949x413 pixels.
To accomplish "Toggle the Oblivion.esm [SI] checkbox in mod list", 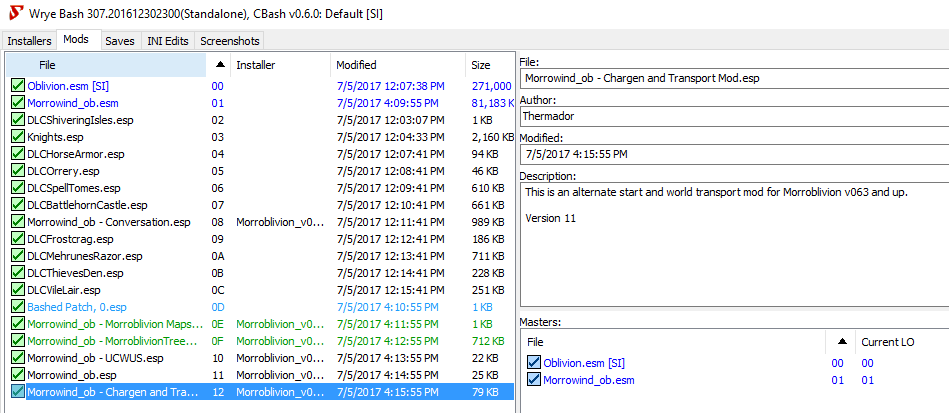I will pyautogui.click(x=18, y=86).
